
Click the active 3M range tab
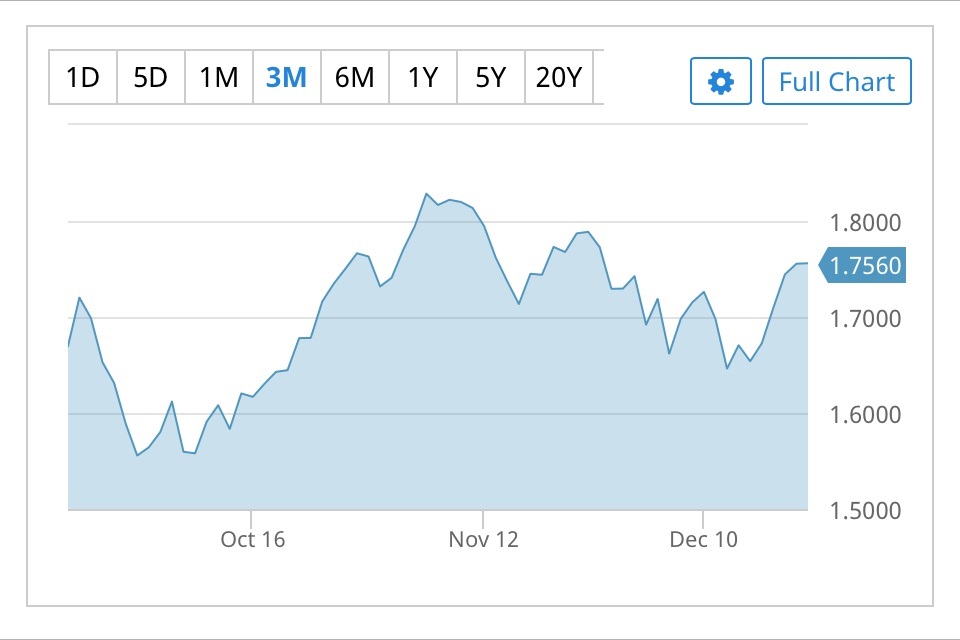pyautogui.click(x=286, y=77)
